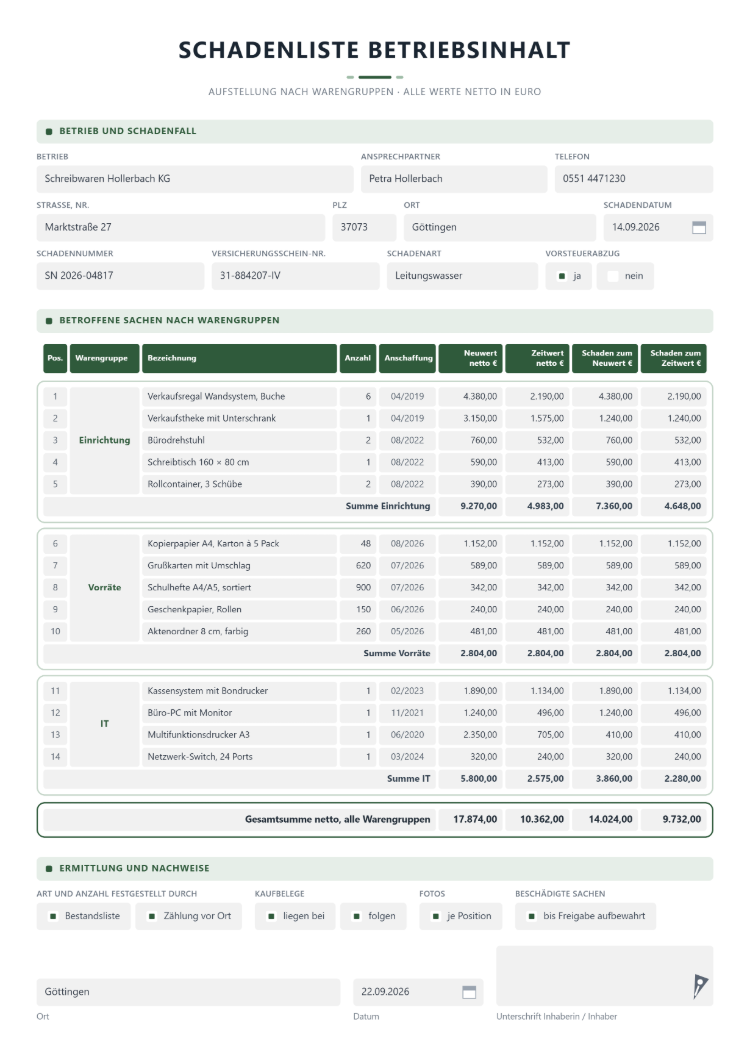Viewport: 750px width, 1060px height.
Task: Click Summe IT Neuwert '5.800,00'
Action: 471,779
